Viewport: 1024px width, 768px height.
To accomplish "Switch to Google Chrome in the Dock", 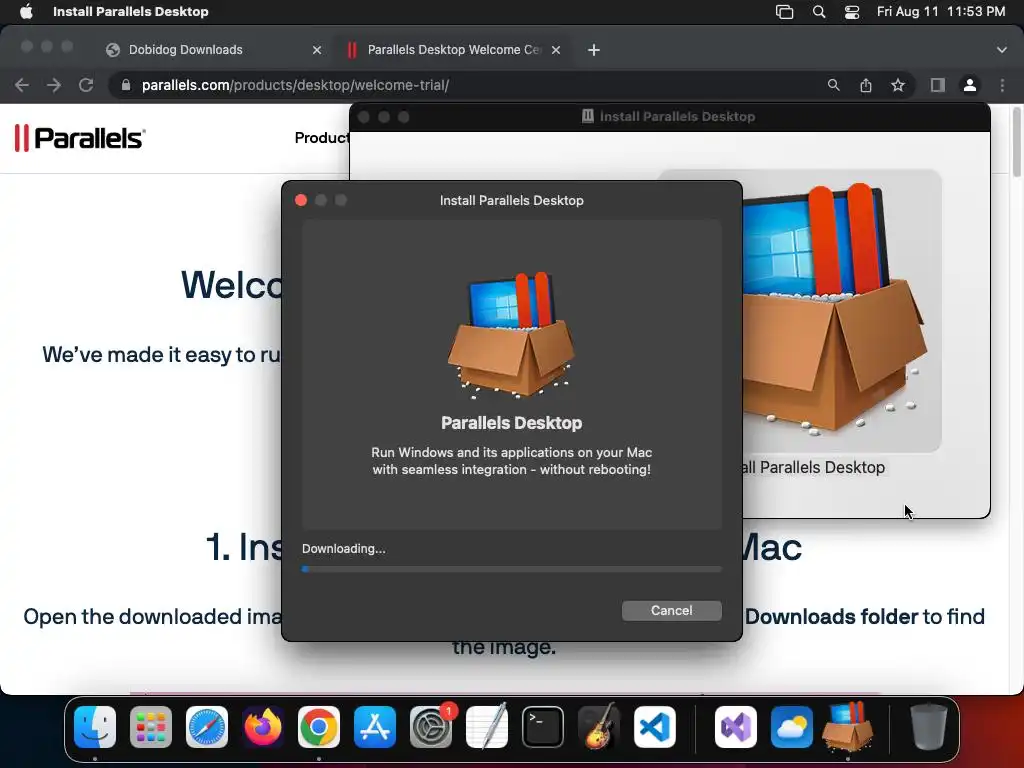I will pos(319,727).
